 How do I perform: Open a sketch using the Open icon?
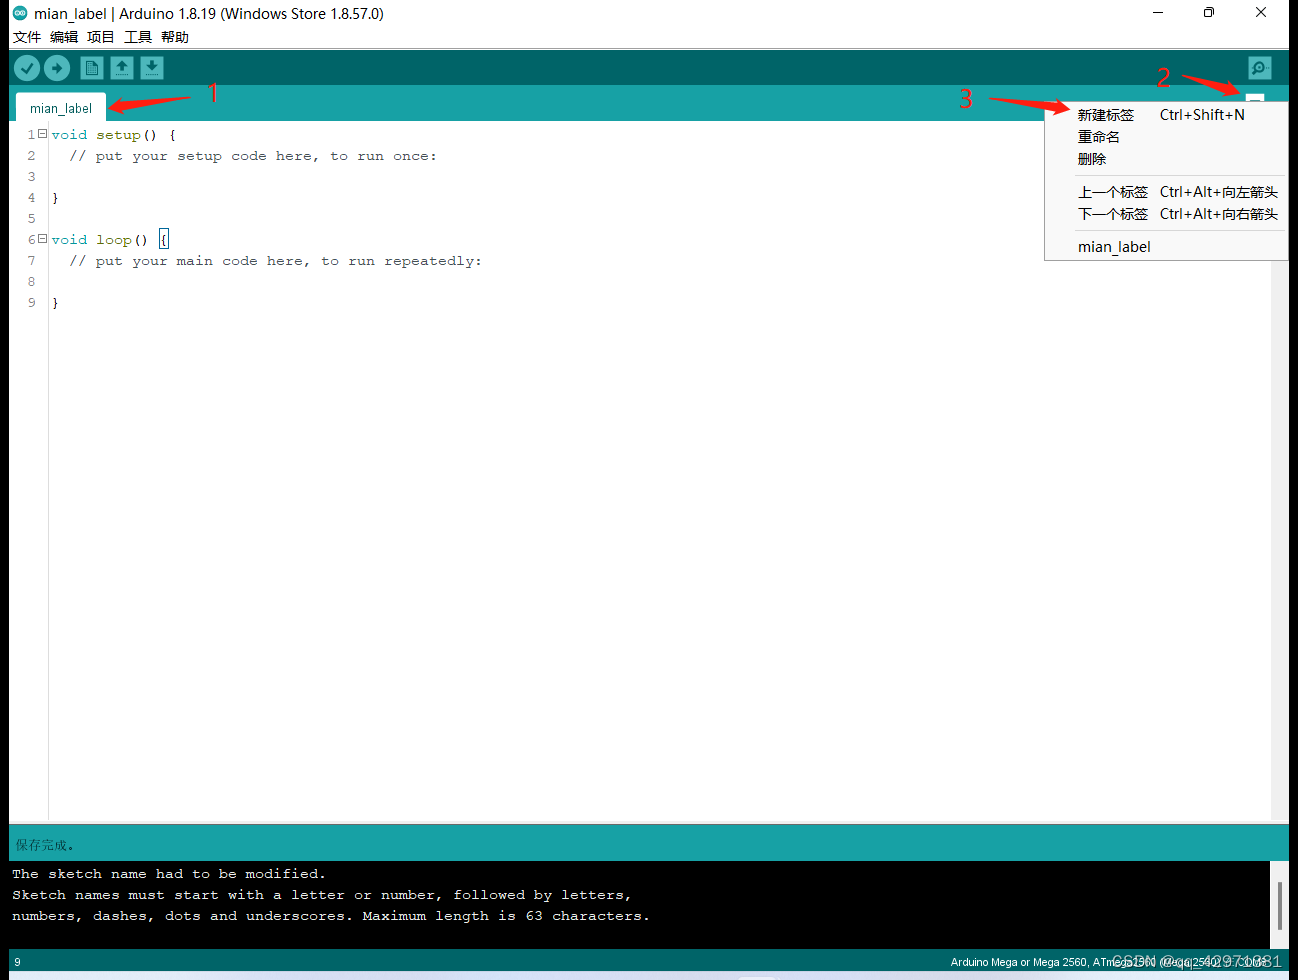pyautogui.click(x=121, y=67)
